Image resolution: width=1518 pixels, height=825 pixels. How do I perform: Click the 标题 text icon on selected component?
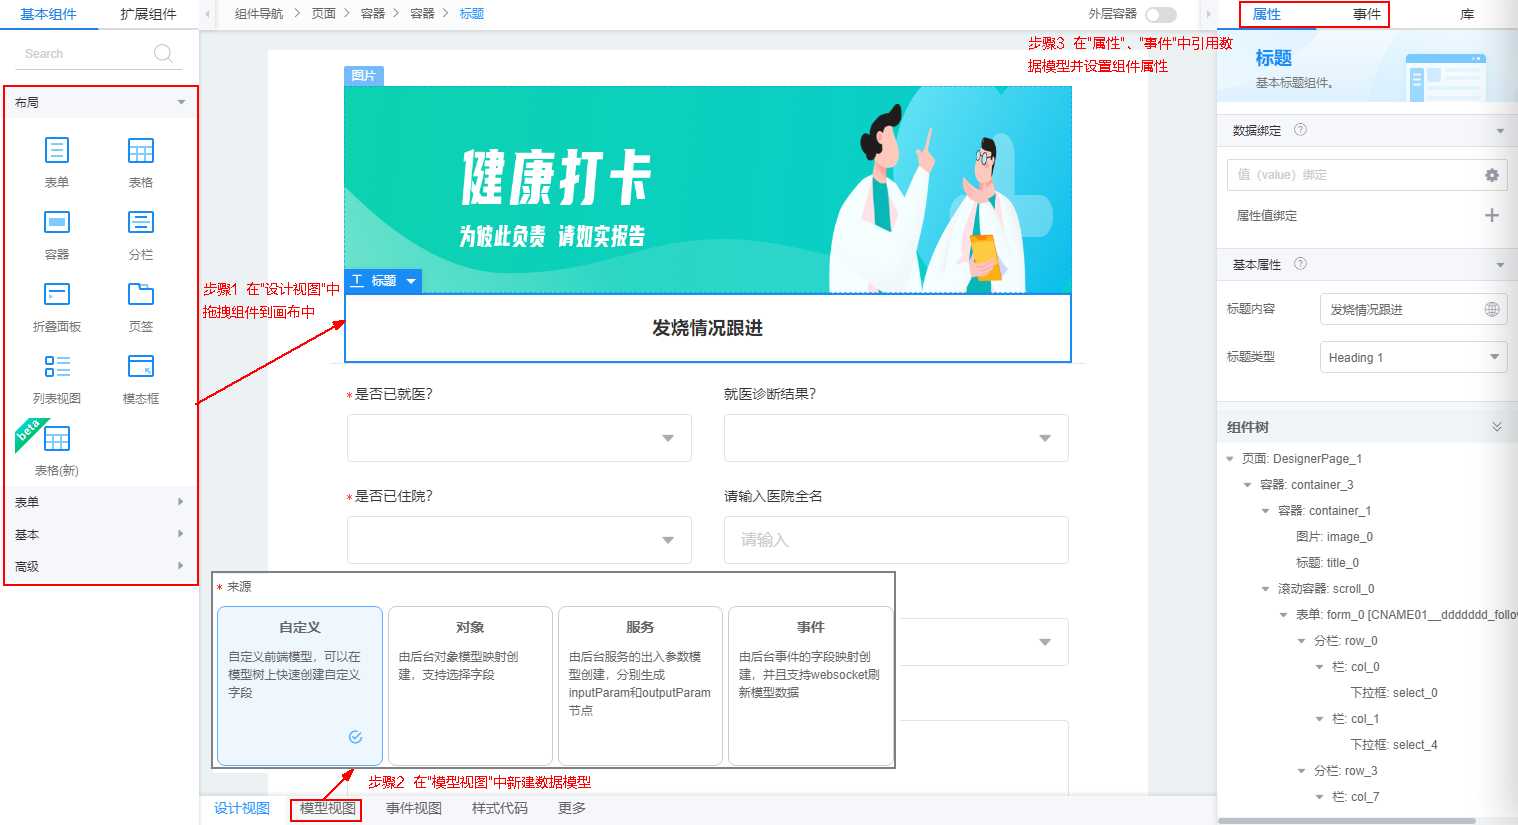357,281
